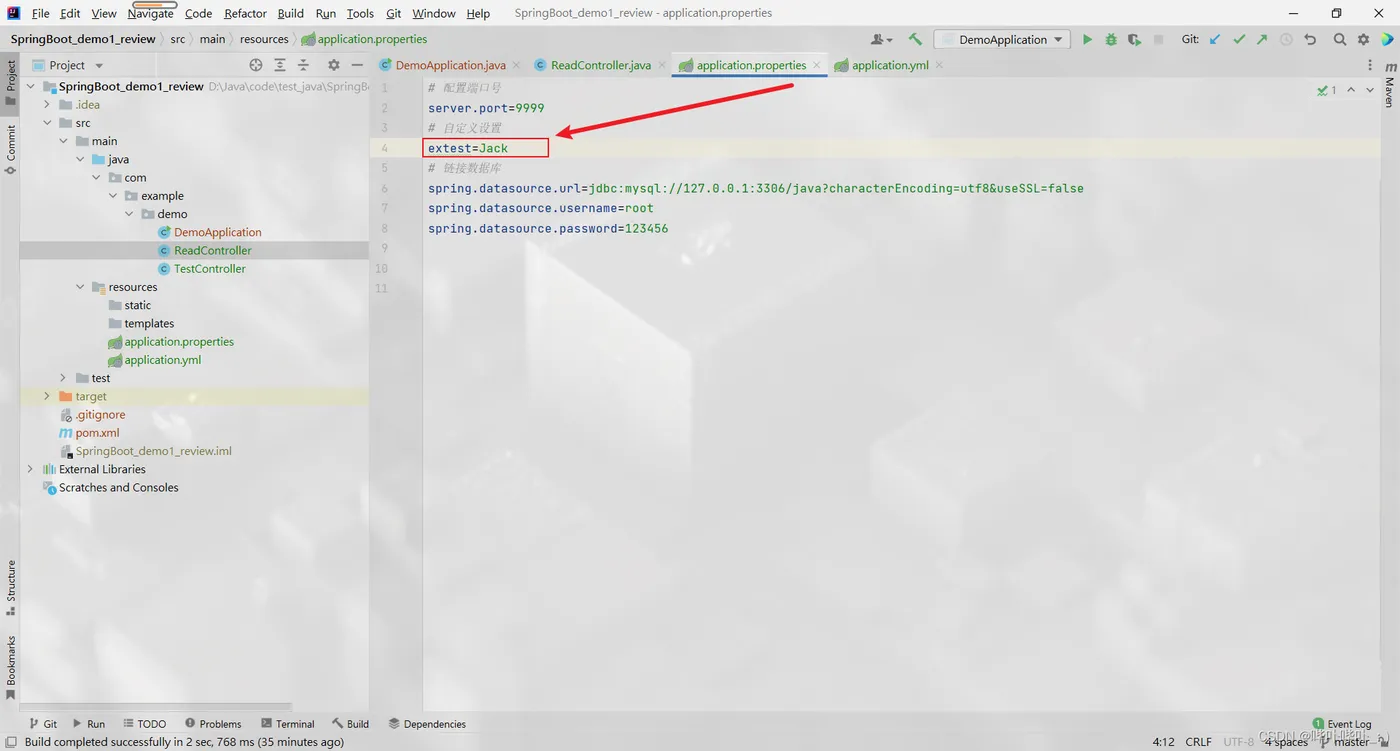Open the Run tool window button

pos(89,724)
